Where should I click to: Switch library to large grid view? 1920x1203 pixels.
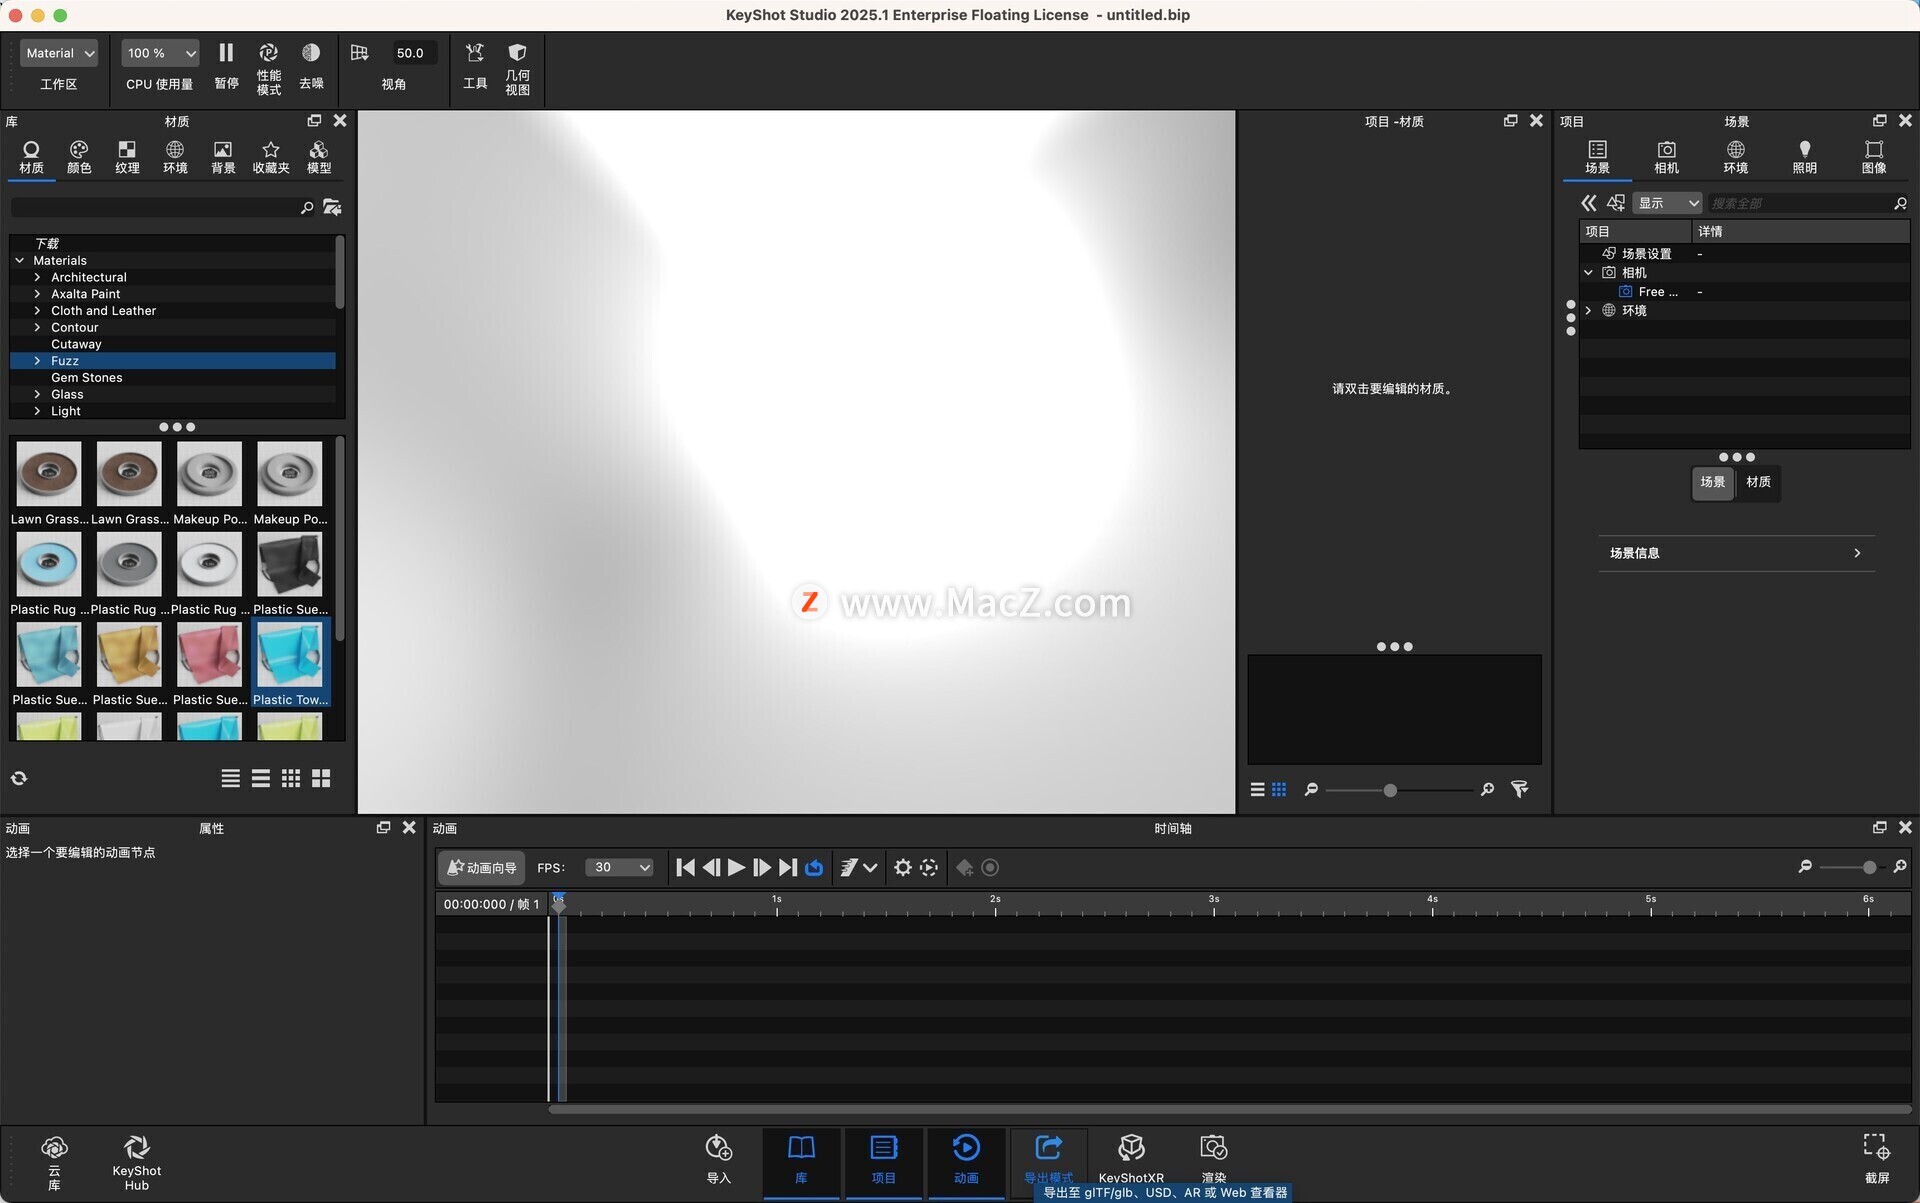(321, 778)
